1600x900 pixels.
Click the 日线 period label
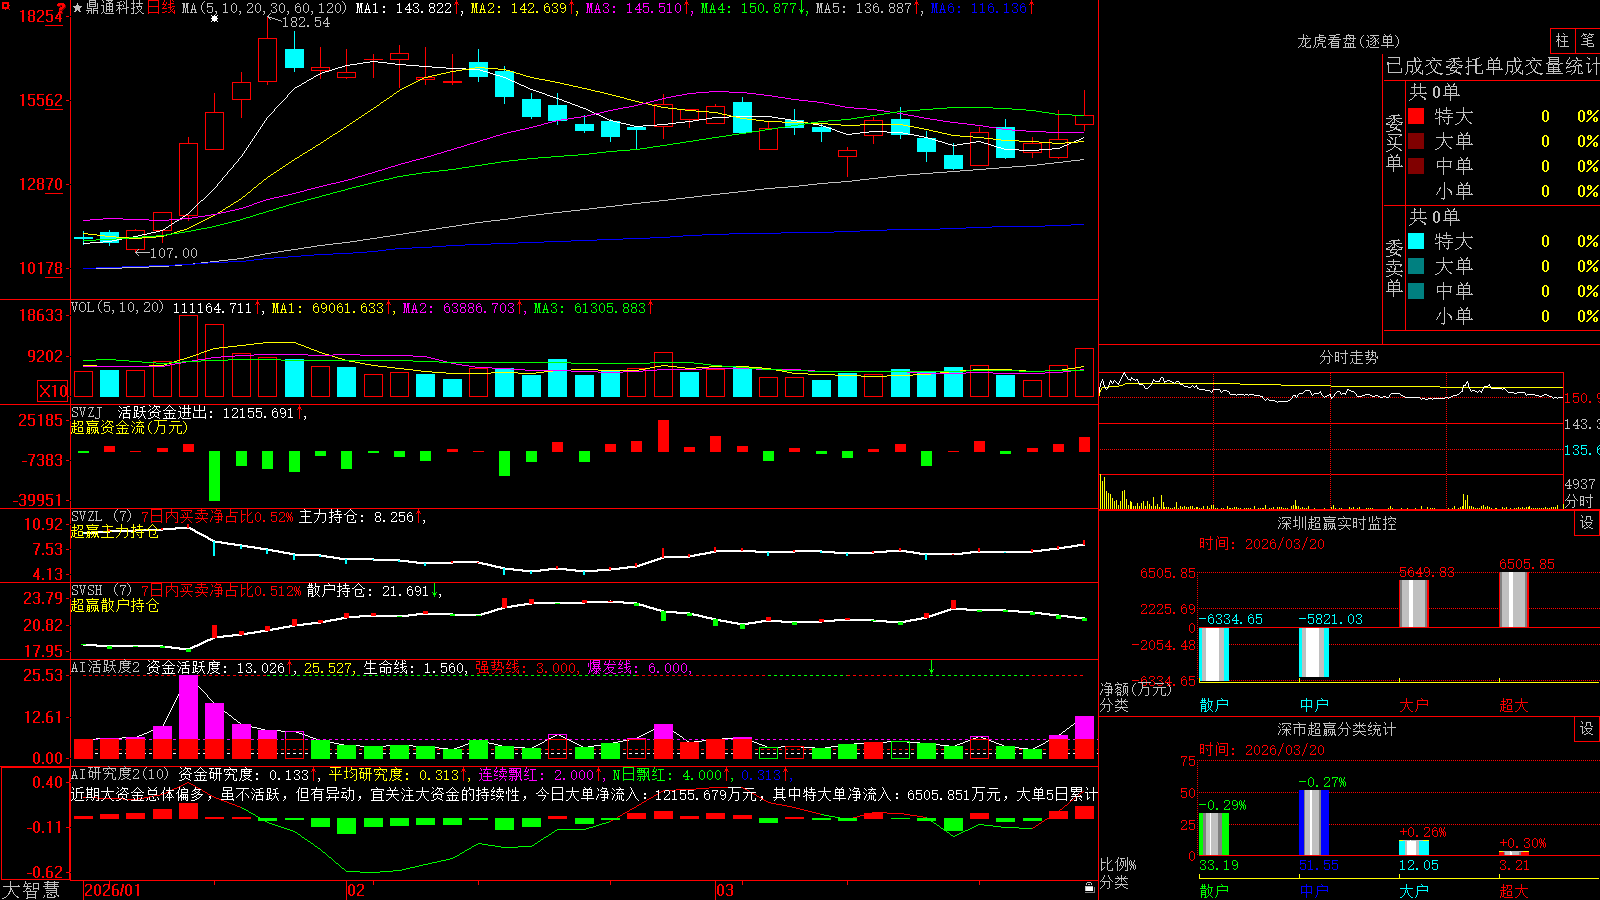pos(161,8)
